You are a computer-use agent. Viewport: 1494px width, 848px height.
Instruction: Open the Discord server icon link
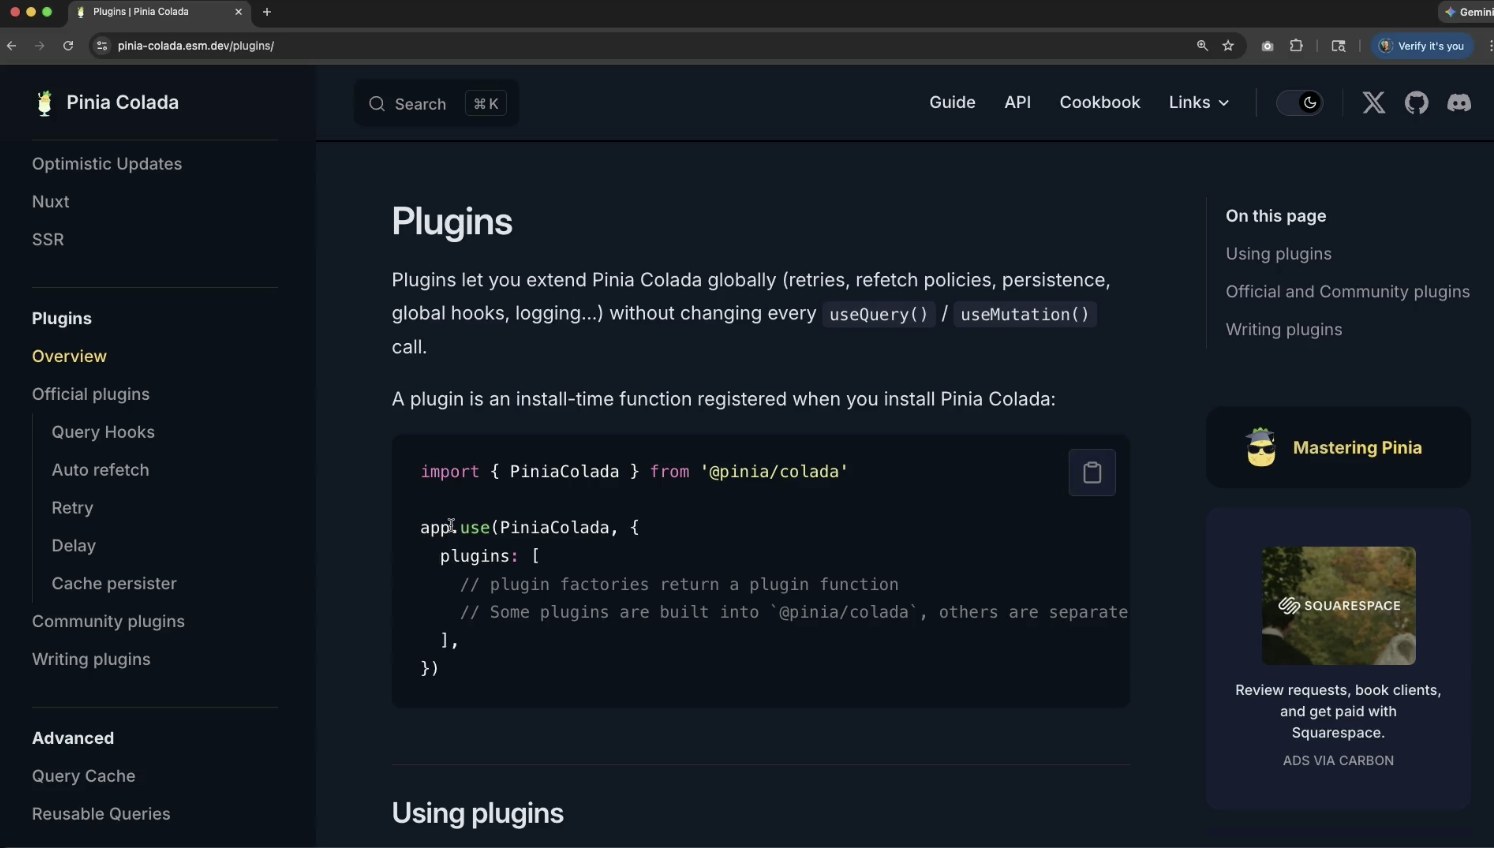coord(1459,103)
